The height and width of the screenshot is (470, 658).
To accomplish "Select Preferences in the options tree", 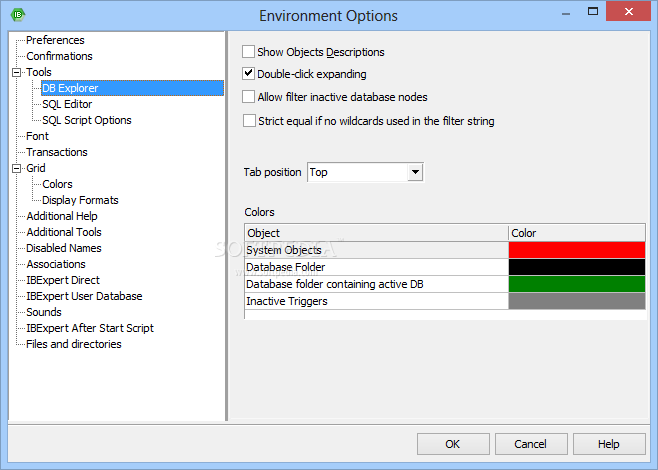I will 55,40.
